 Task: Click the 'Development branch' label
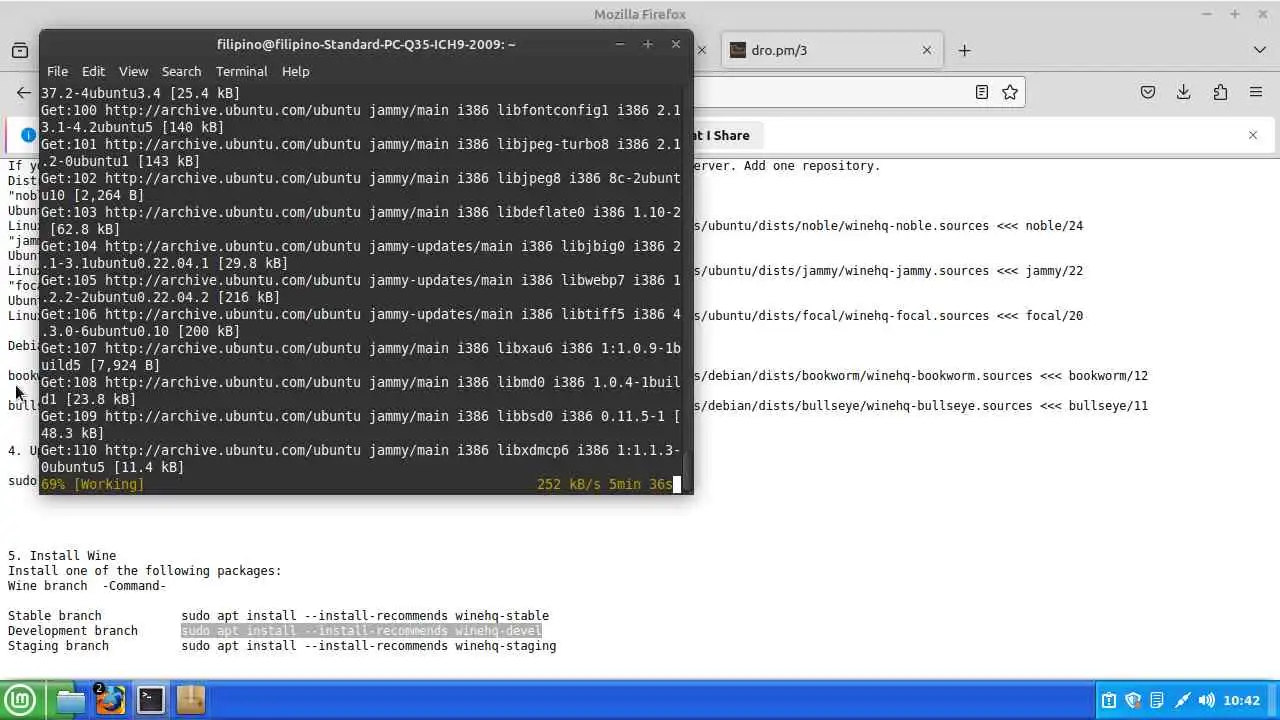pos(73,631)
